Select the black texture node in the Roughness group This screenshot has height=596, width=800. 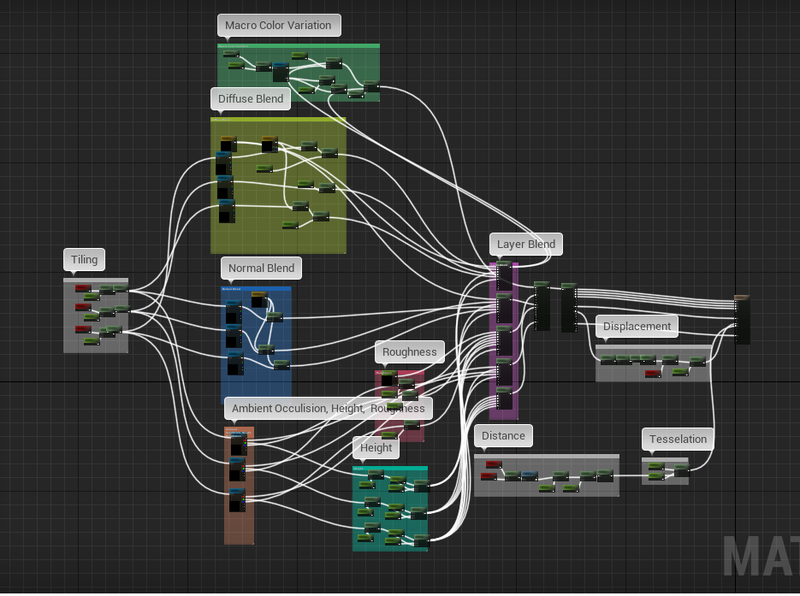pos(388,380)
